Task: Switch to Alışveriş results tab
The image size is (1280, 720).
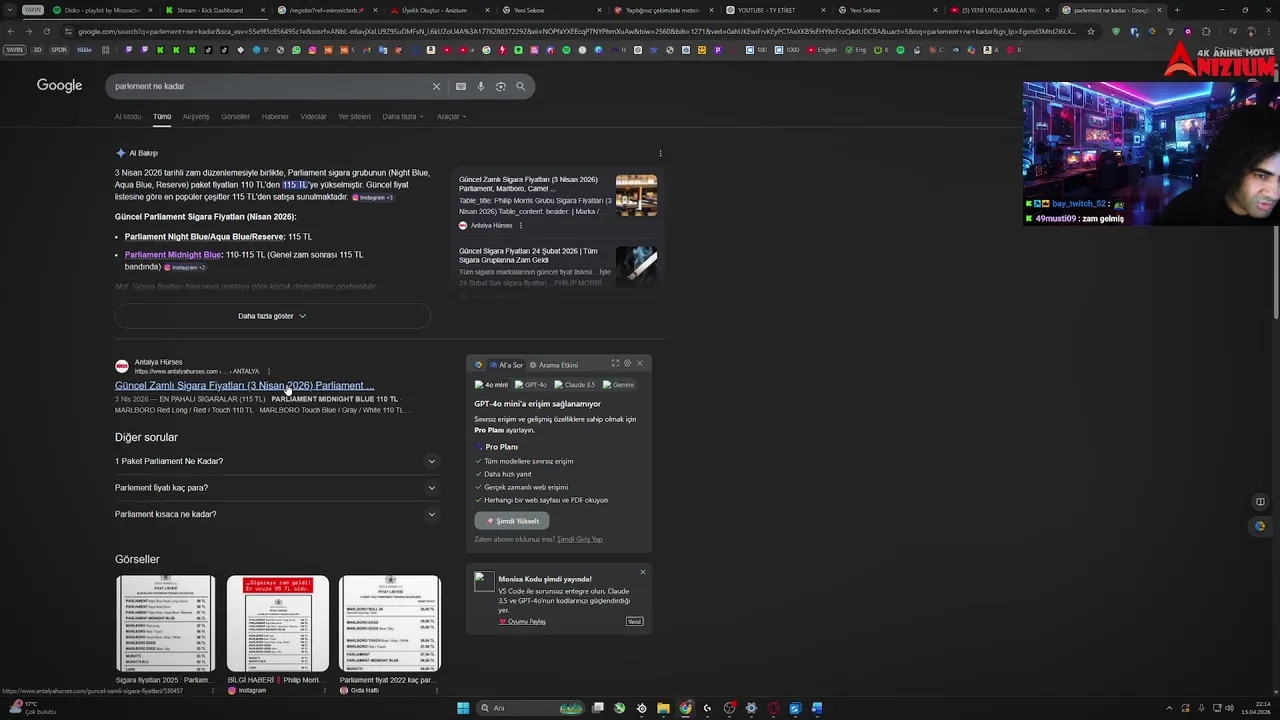Action: pyautogui.click(x=196, y=116)
